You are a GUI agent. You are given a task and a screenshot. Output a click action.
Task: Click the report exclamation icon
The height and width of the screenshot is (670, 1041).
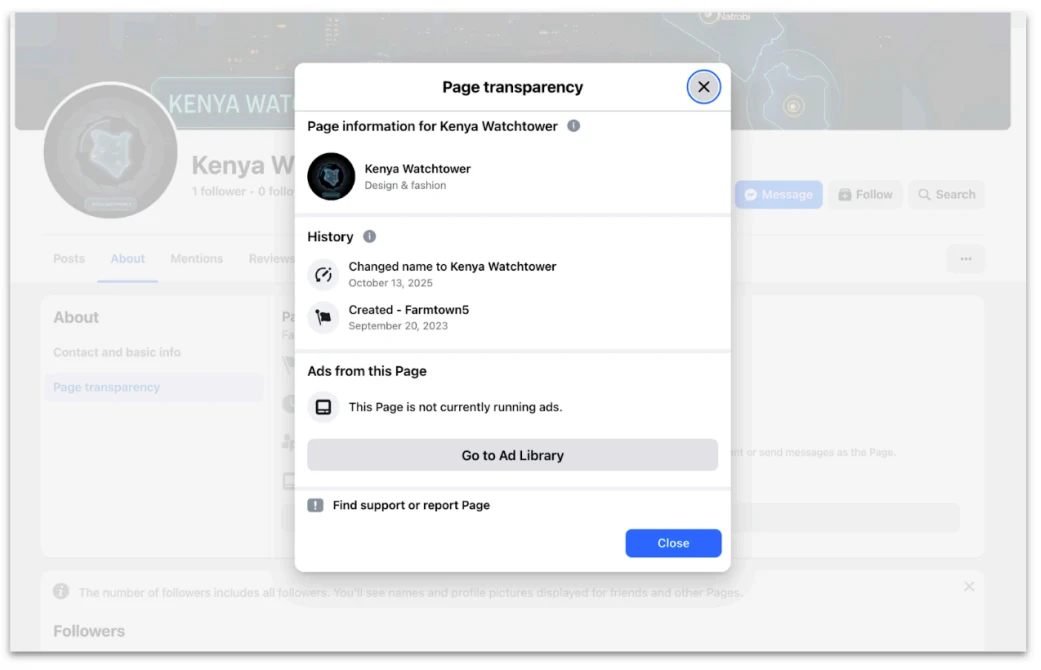pyautogui.click(x=315, y=505)
